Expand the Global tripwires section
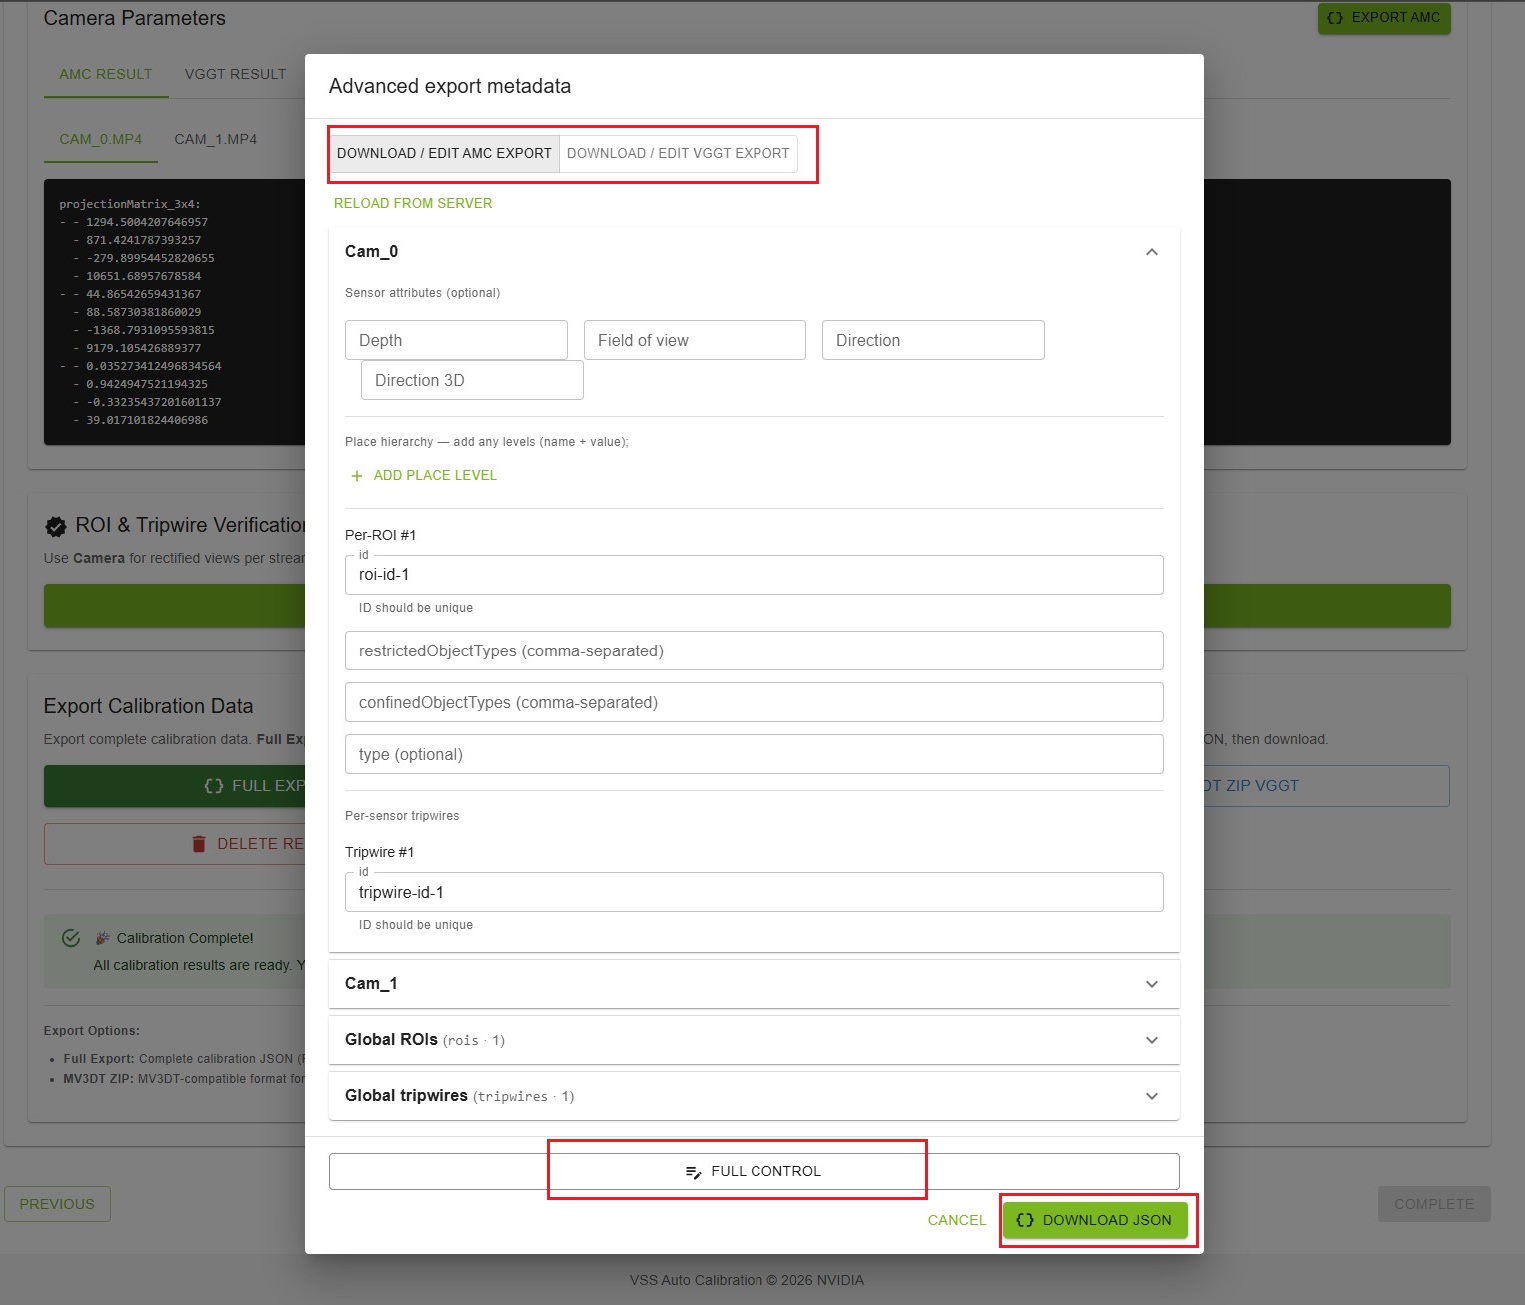 coord(754,1096)
